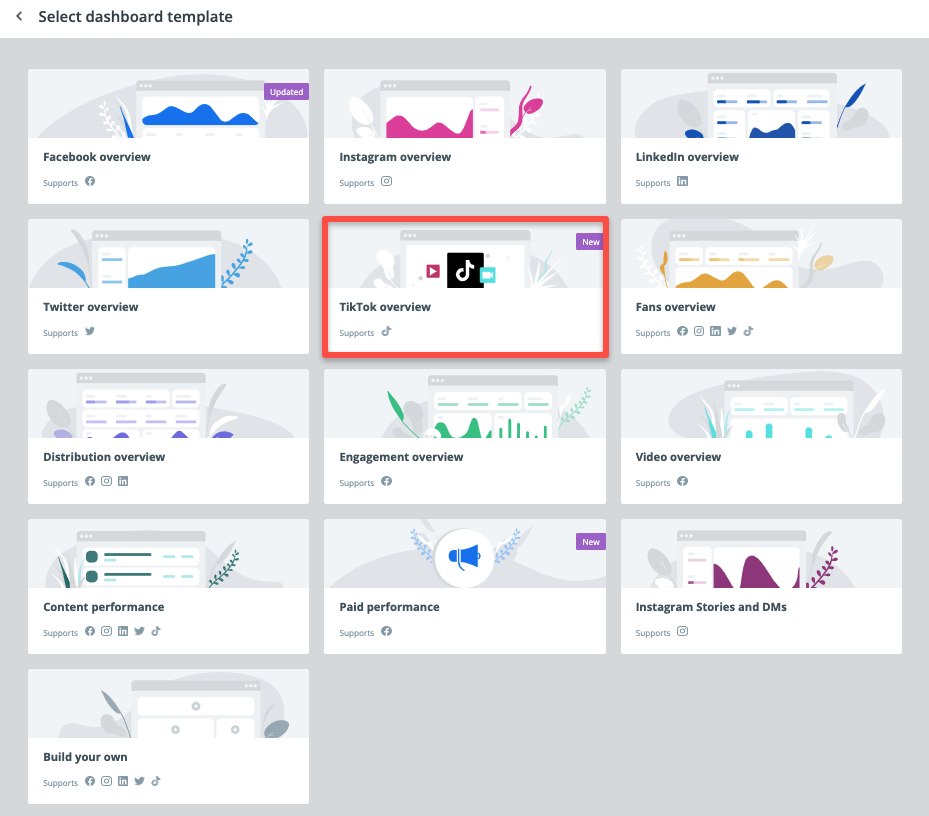929x816 pixels.
Task: Go back using the arrow beside the title
Action: coord(19,17)
